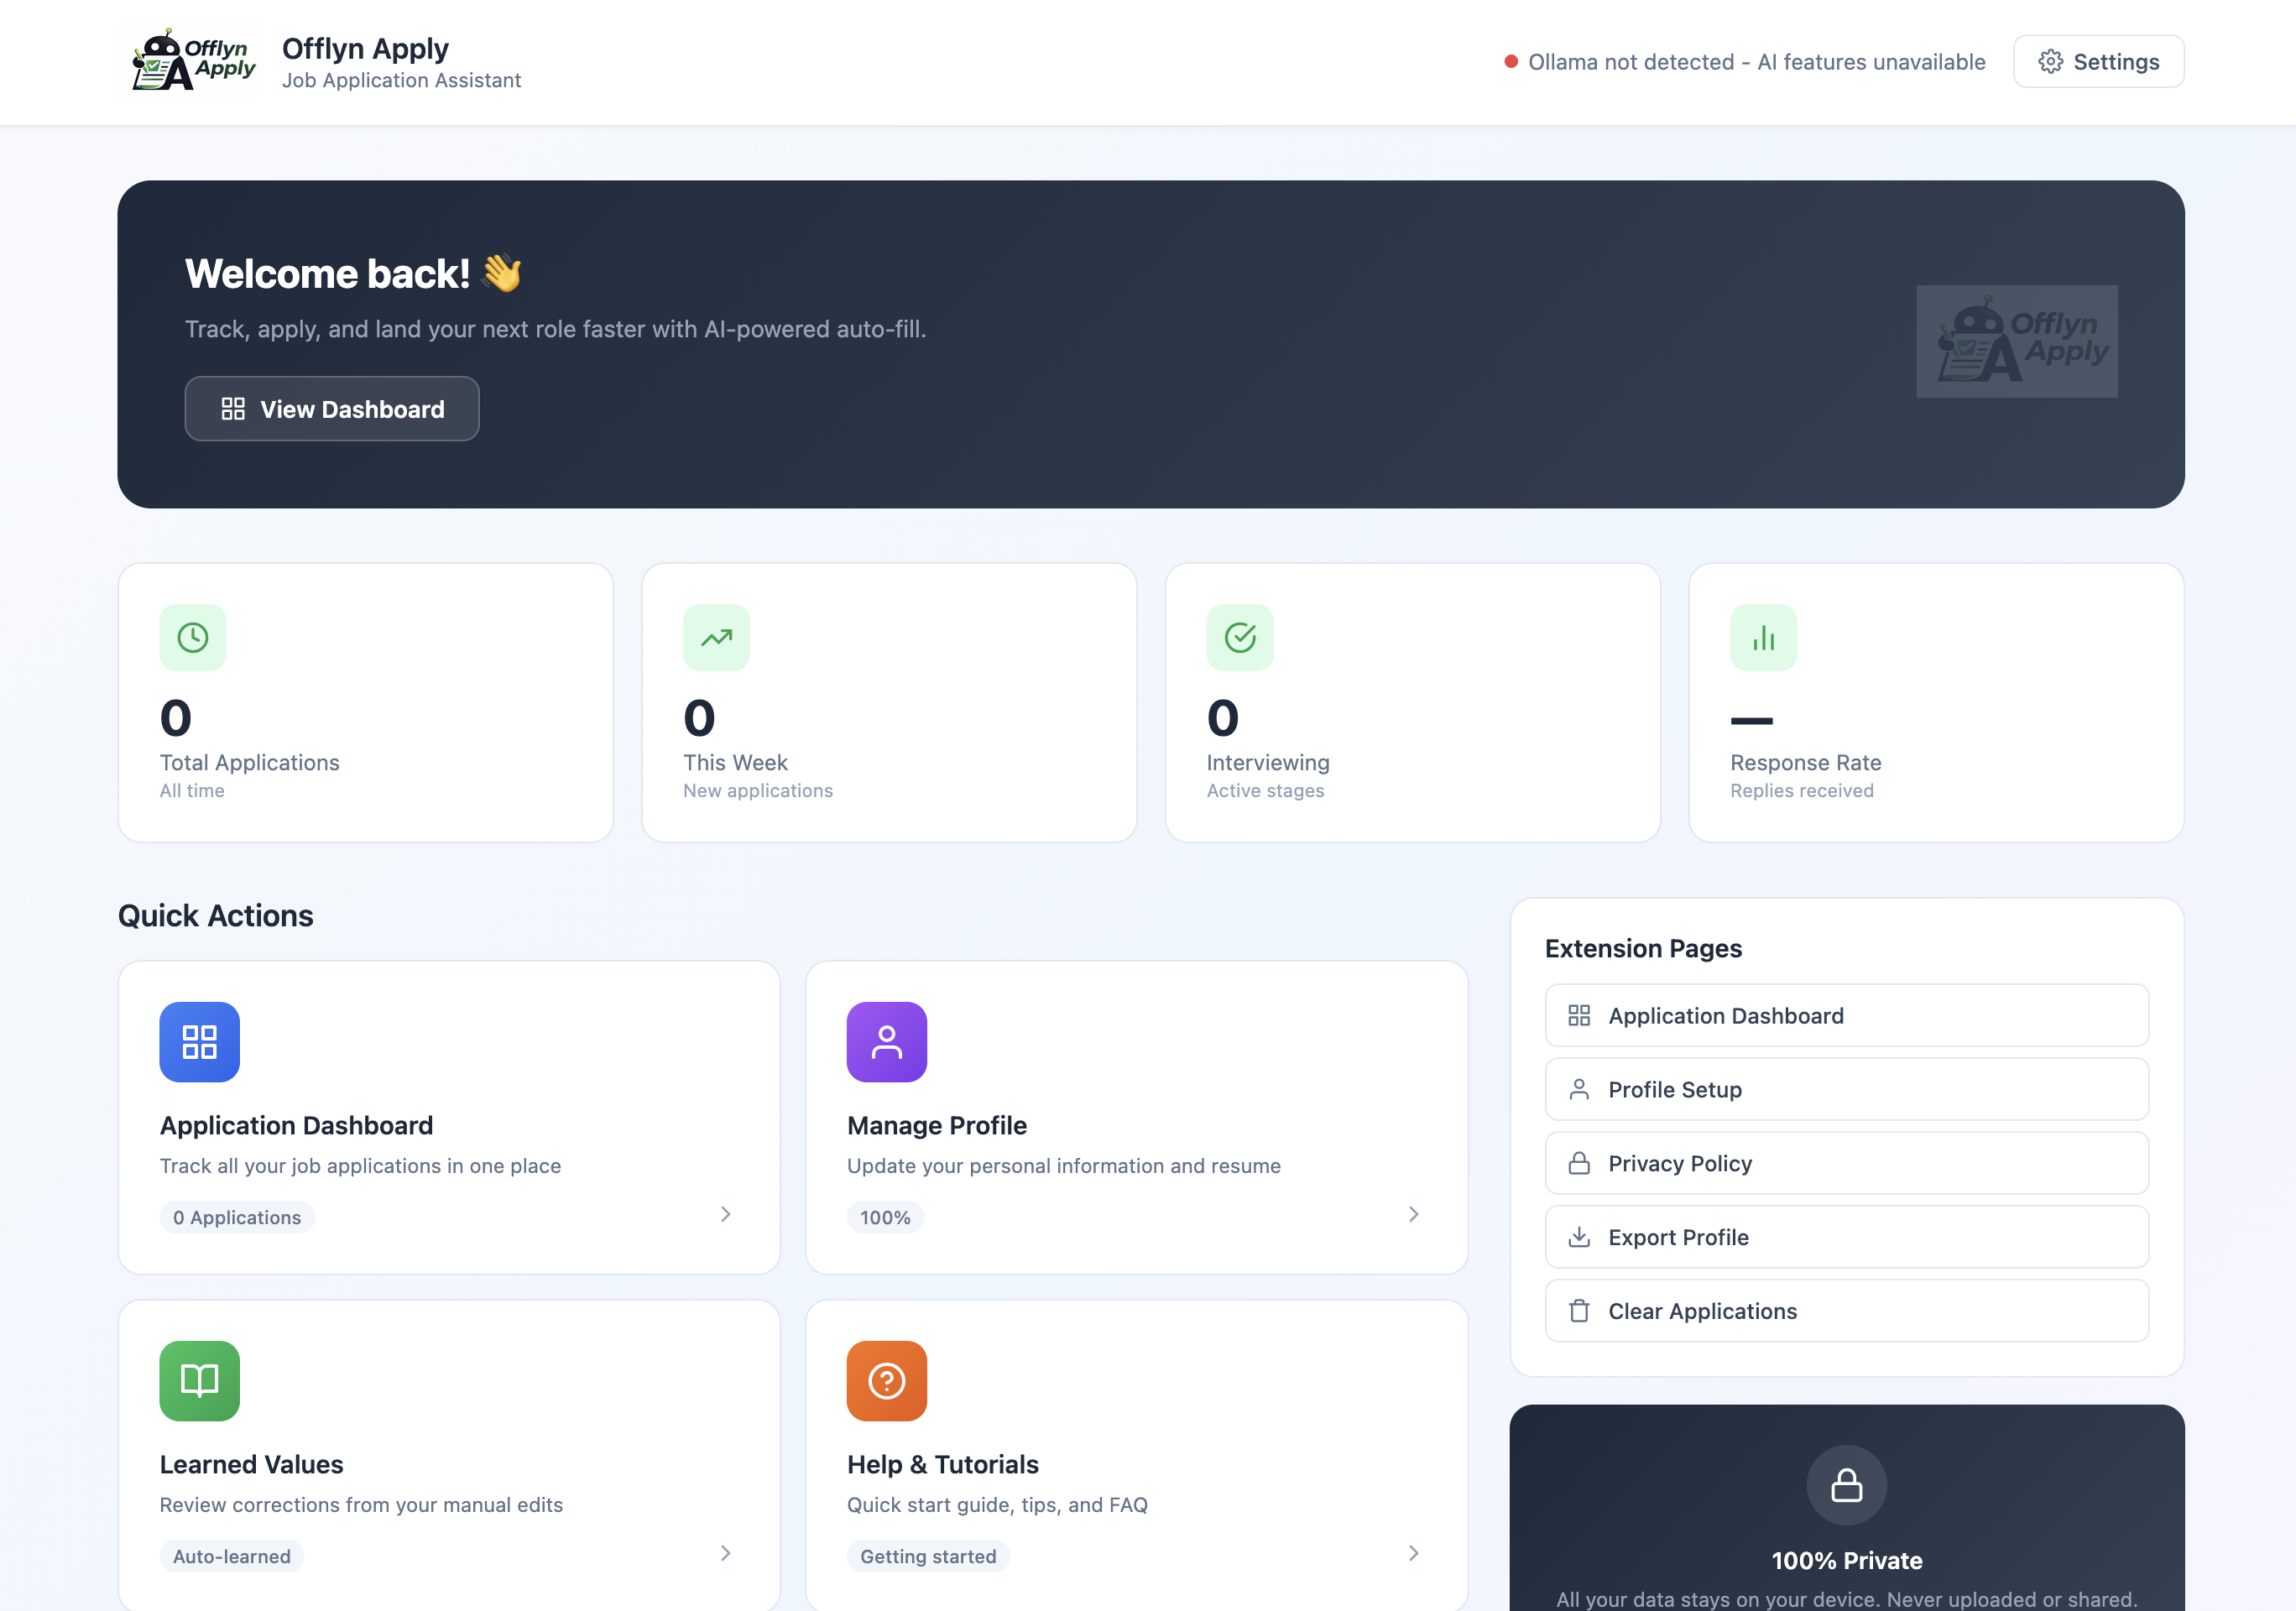Click the trash icon beside Clear Applications

(1580, 1310)
